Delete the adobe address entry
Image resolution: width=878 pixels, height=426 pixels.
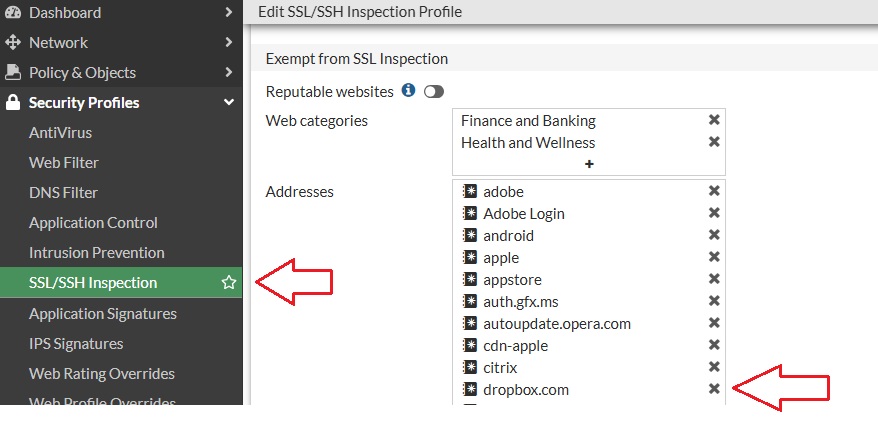714,191
